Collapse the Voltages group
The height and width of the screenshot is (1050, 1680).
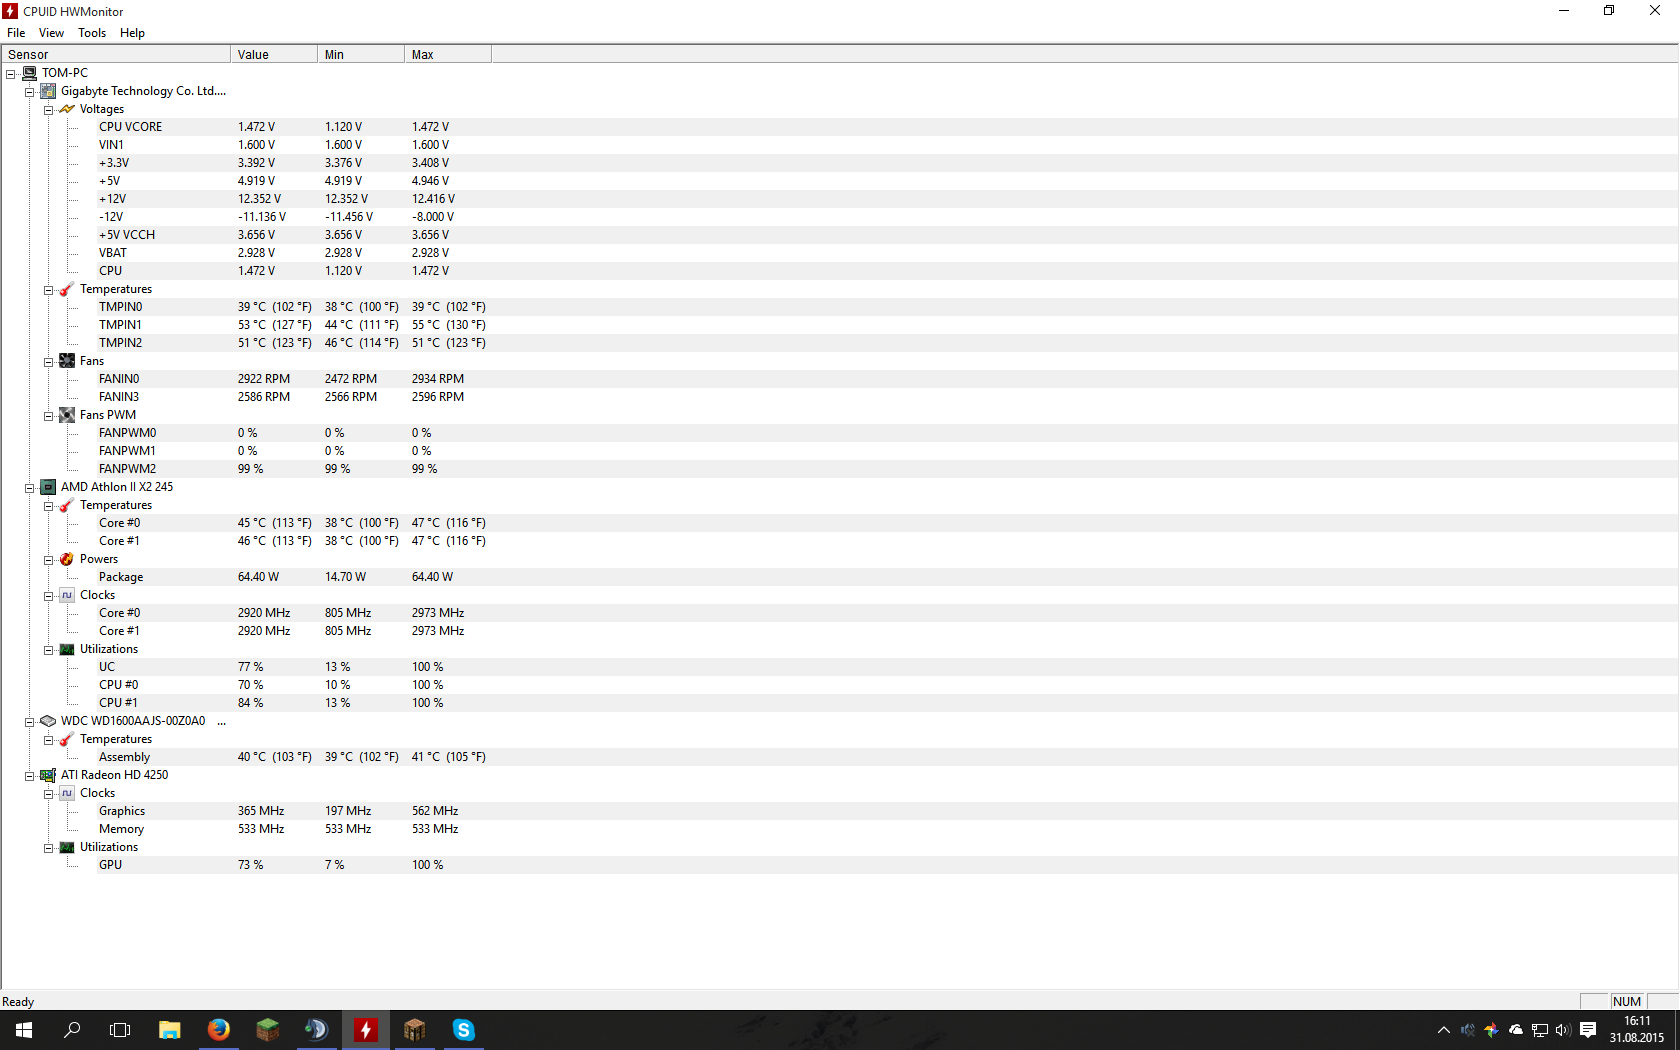pyautogui.click(x=48, y=110)
